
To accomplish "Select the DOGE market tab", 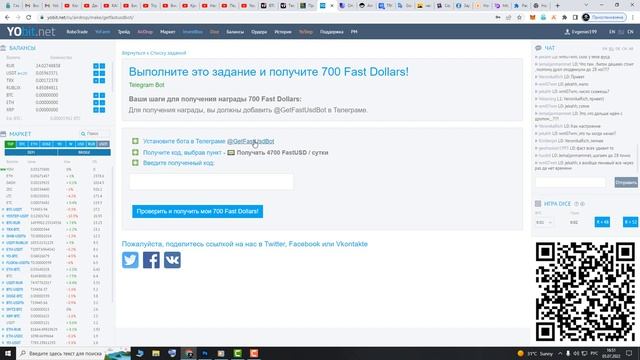I will point(46,144).
